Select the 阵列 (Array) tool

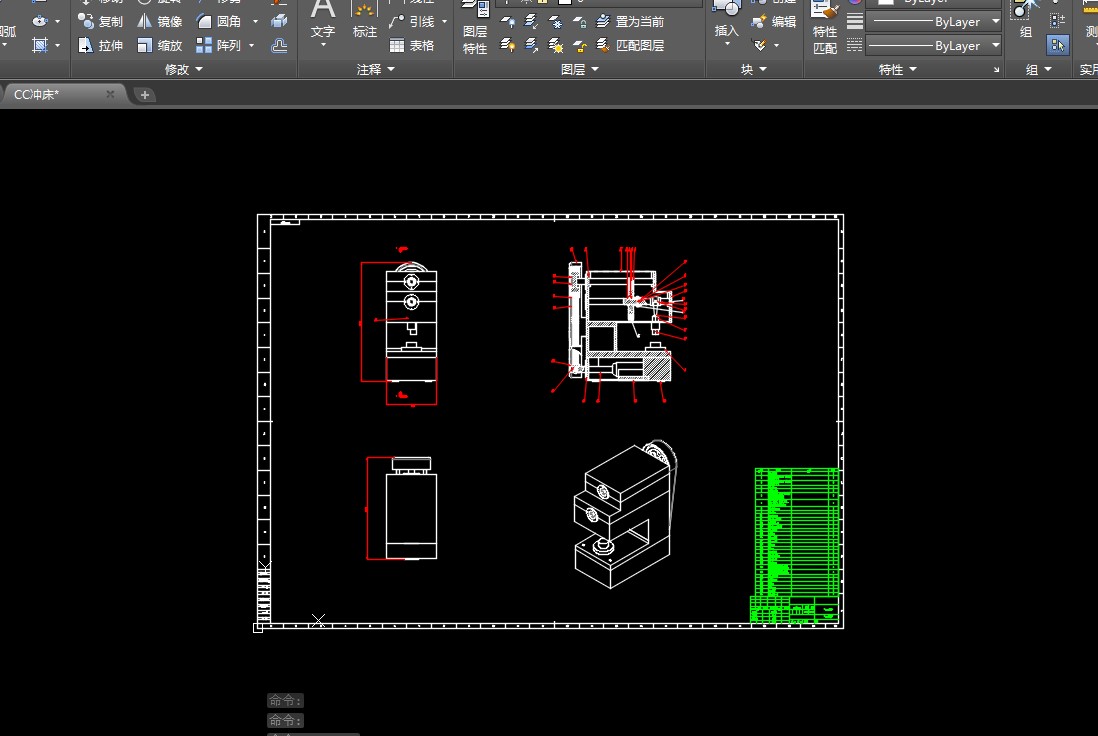pos(219,46)
